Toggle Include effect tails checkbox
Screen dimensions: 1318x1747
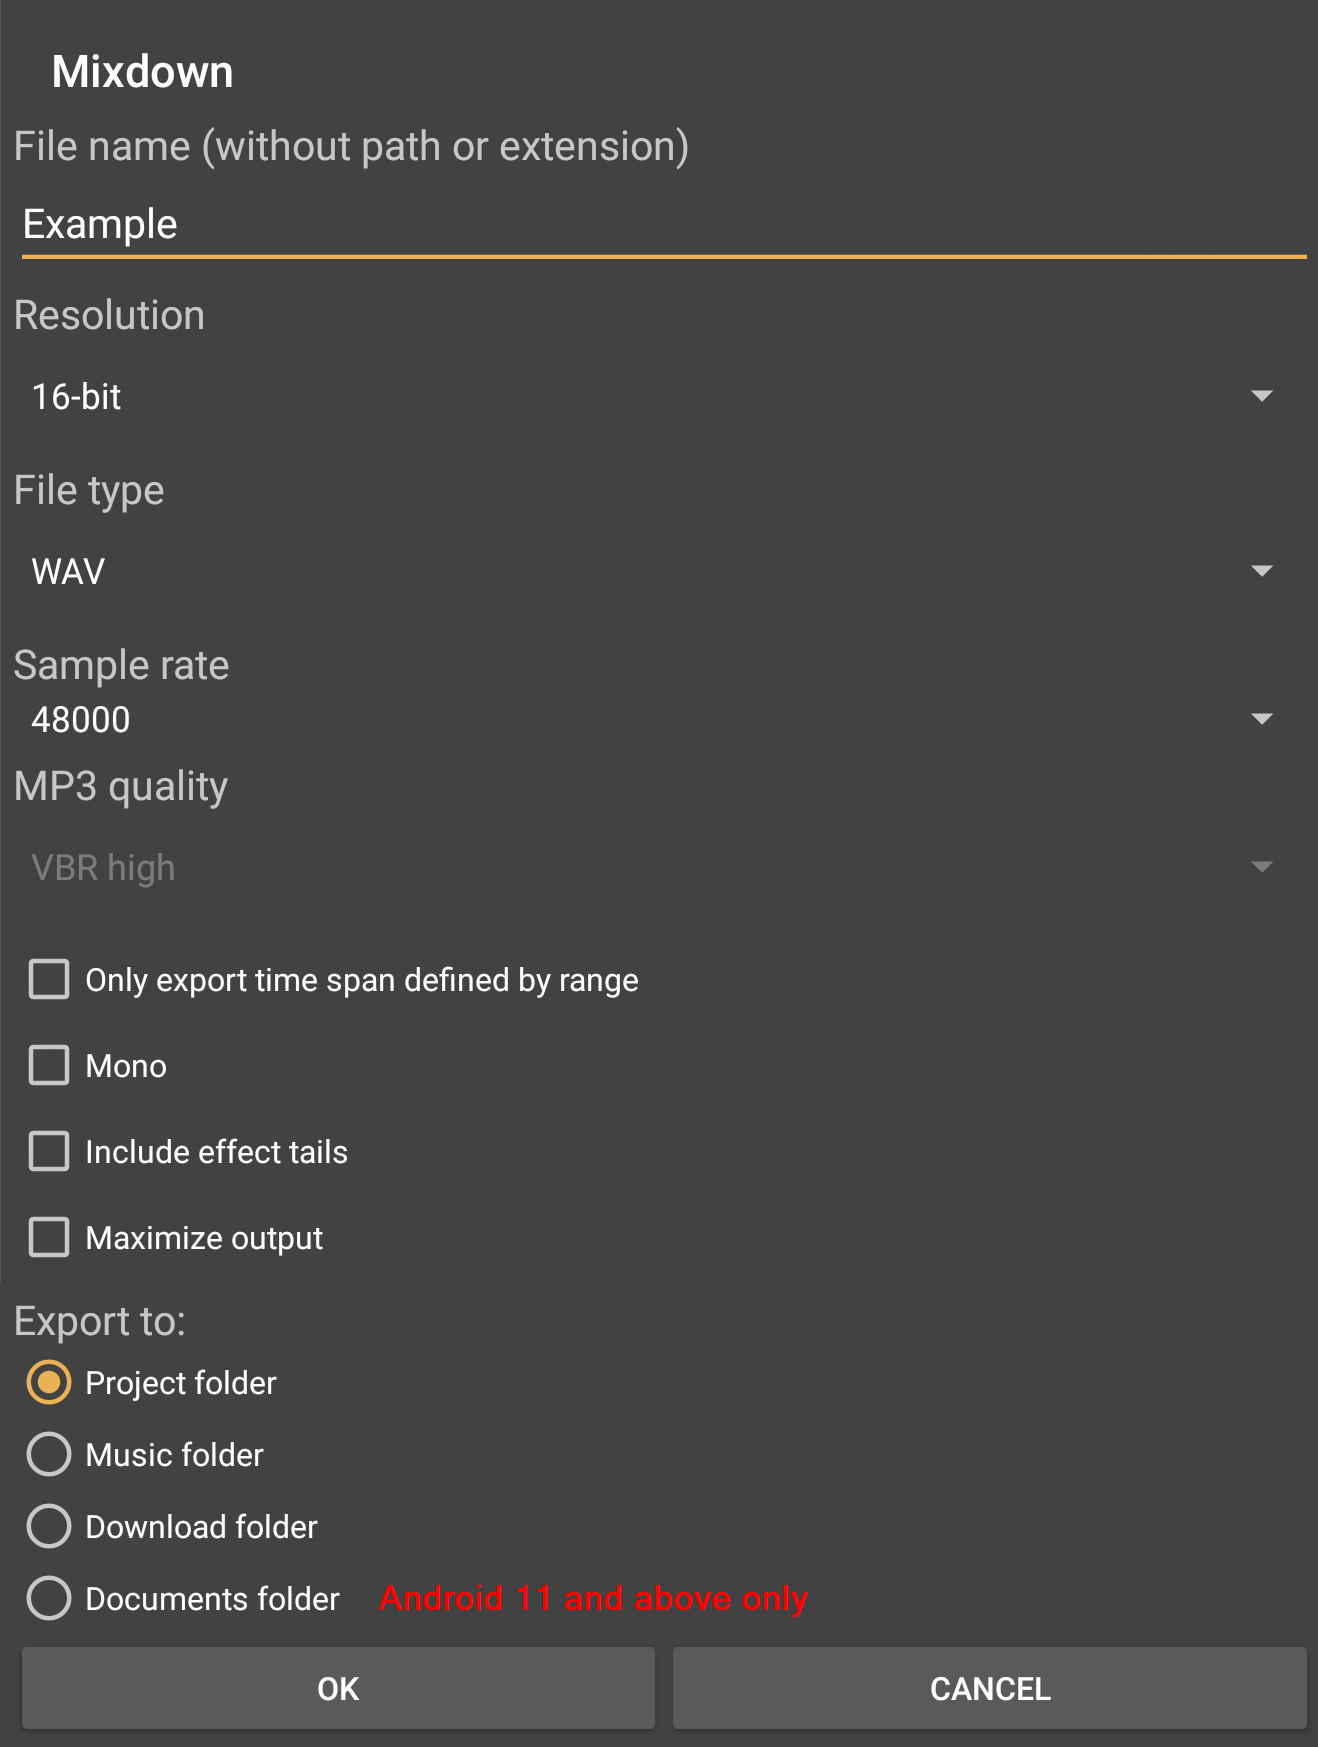[49, 1152]
